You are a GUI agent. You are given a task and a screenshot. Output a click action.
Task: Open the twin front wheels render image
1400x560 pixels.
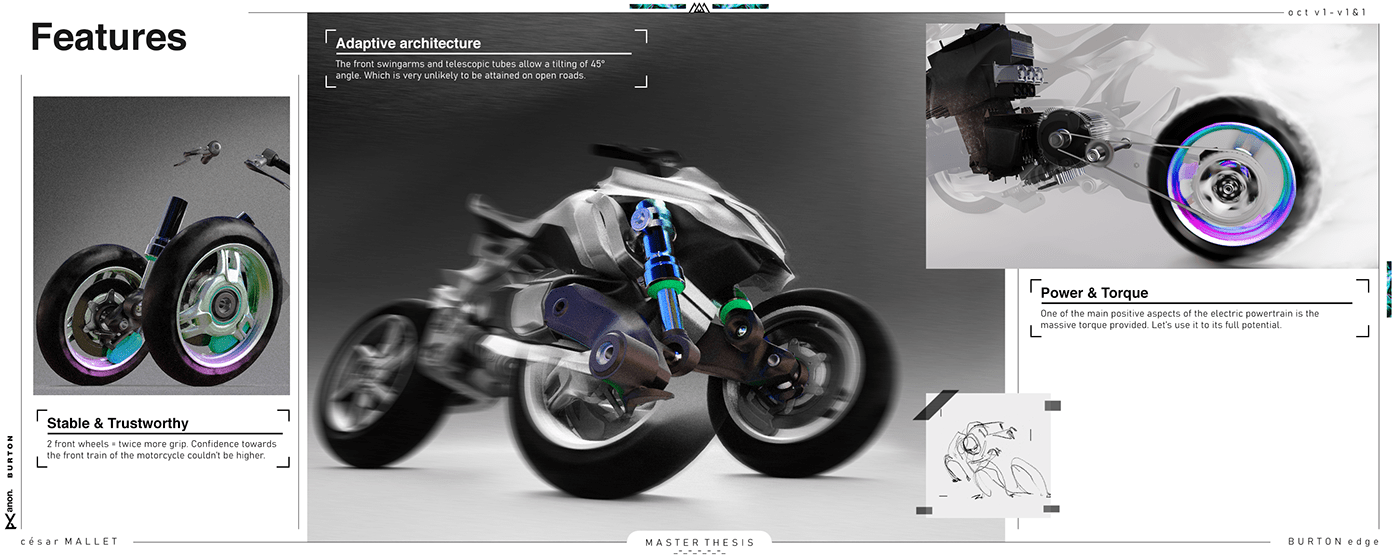(x=162, y=245)
